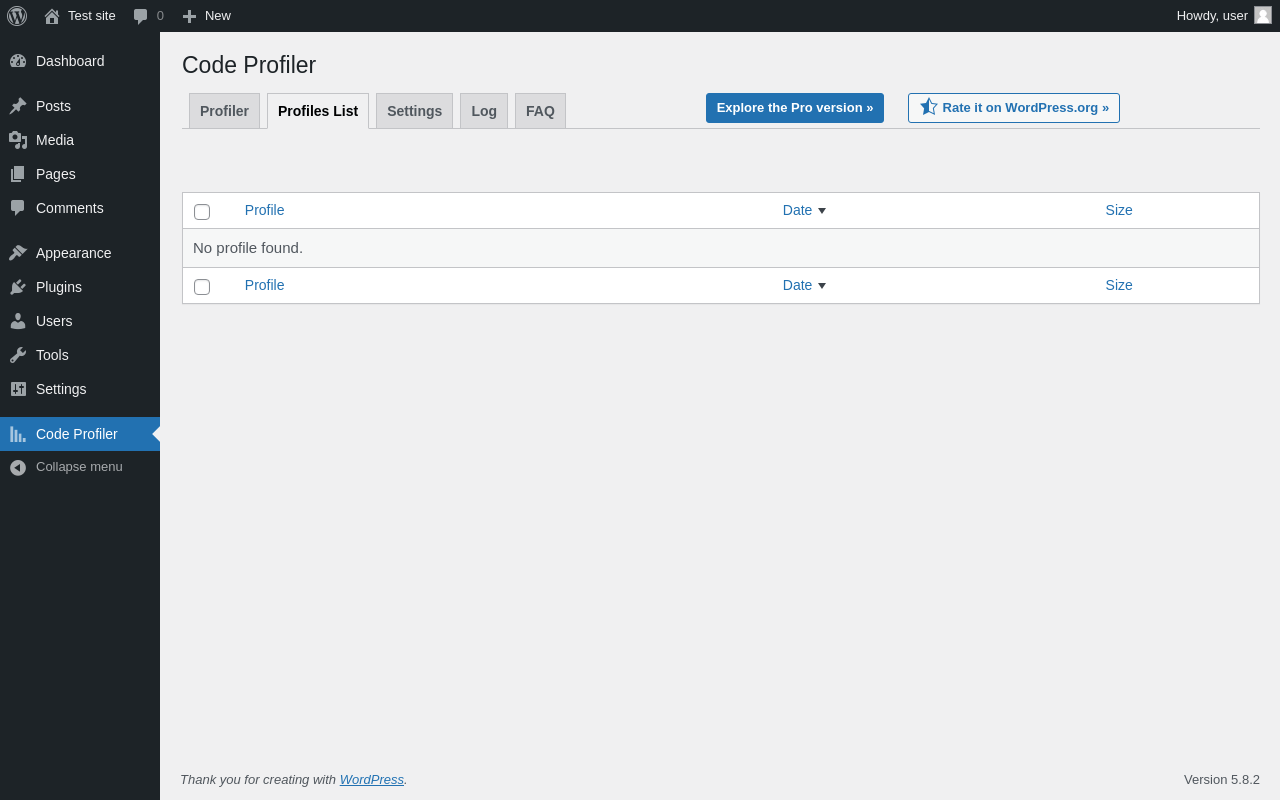Click the header Date column label
This screenshot has width=1280, height=800.
[x=798, y=210]
